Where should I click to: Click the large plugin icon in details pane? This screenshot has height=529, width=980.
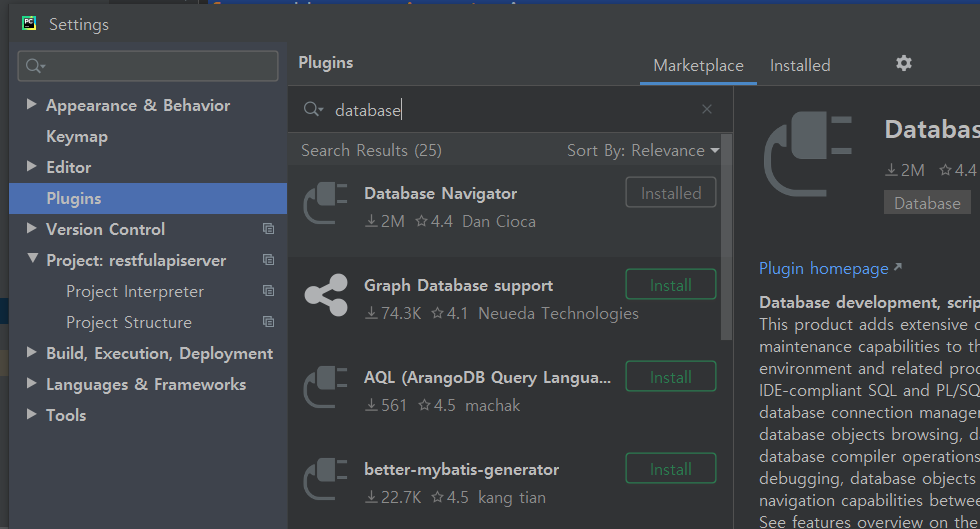coord(808,154)
